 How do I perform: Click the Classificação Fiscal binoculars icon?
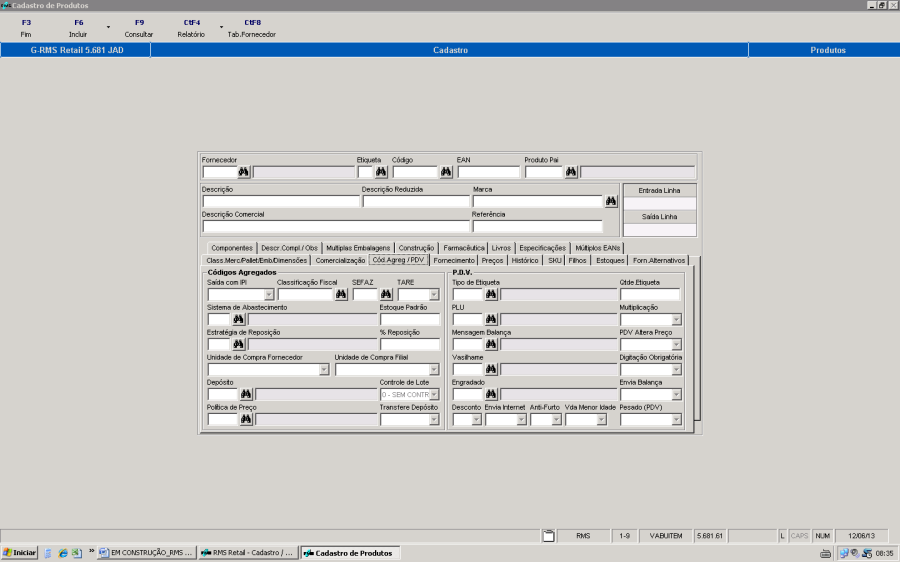coord(341,295)
